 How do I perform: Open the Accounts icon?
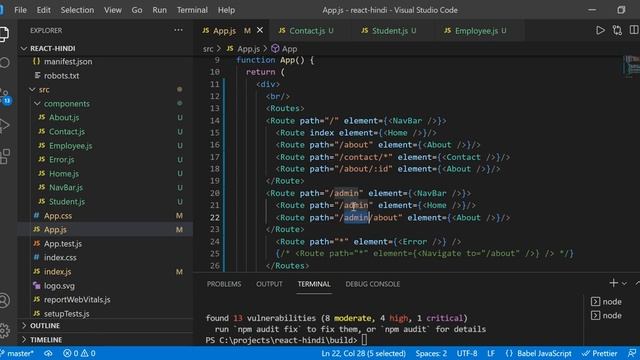click(4, 301)
